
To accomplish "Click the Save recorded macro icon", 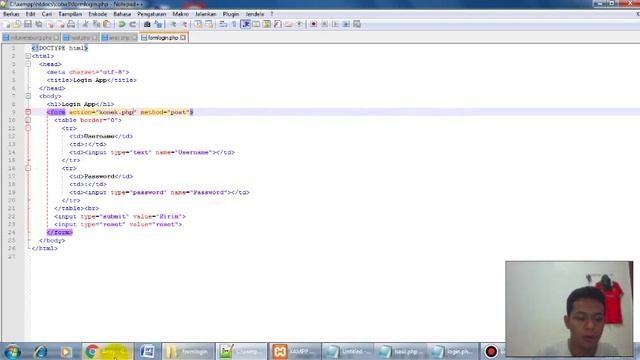I will [357, 24].
